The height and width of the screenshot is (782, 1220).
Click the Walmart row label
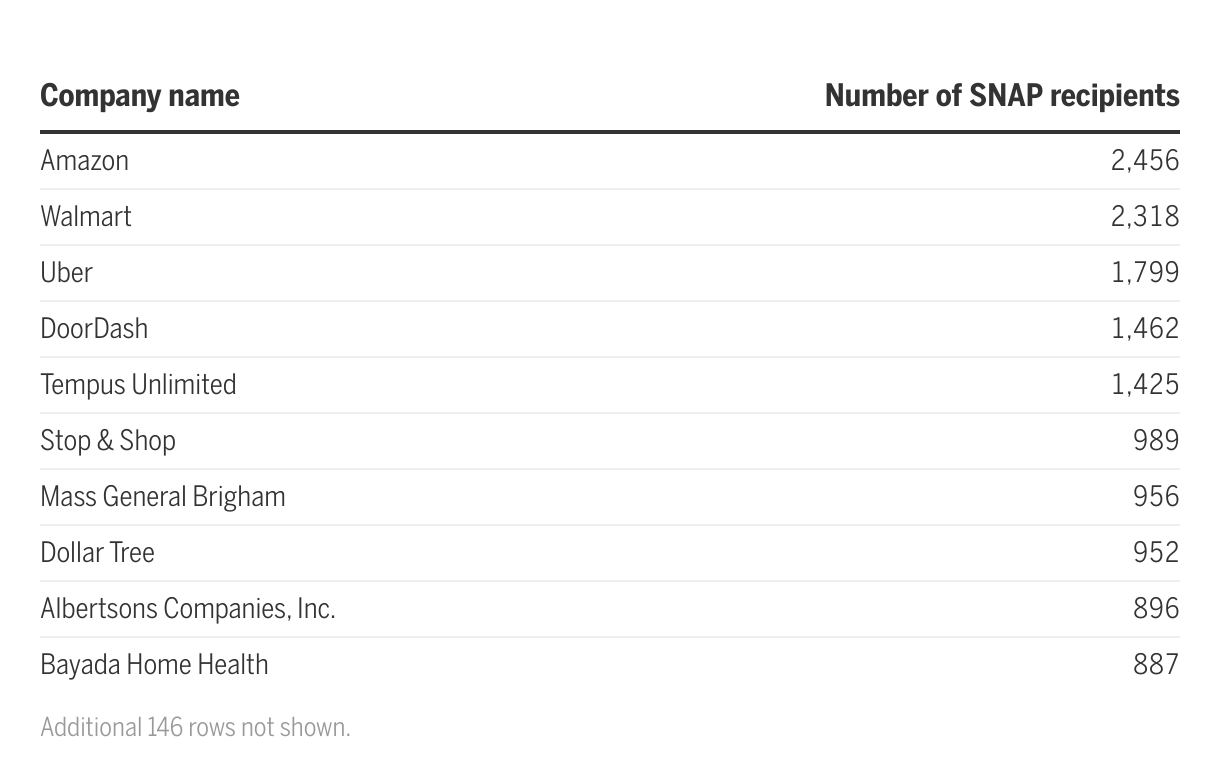coord(86,217)
